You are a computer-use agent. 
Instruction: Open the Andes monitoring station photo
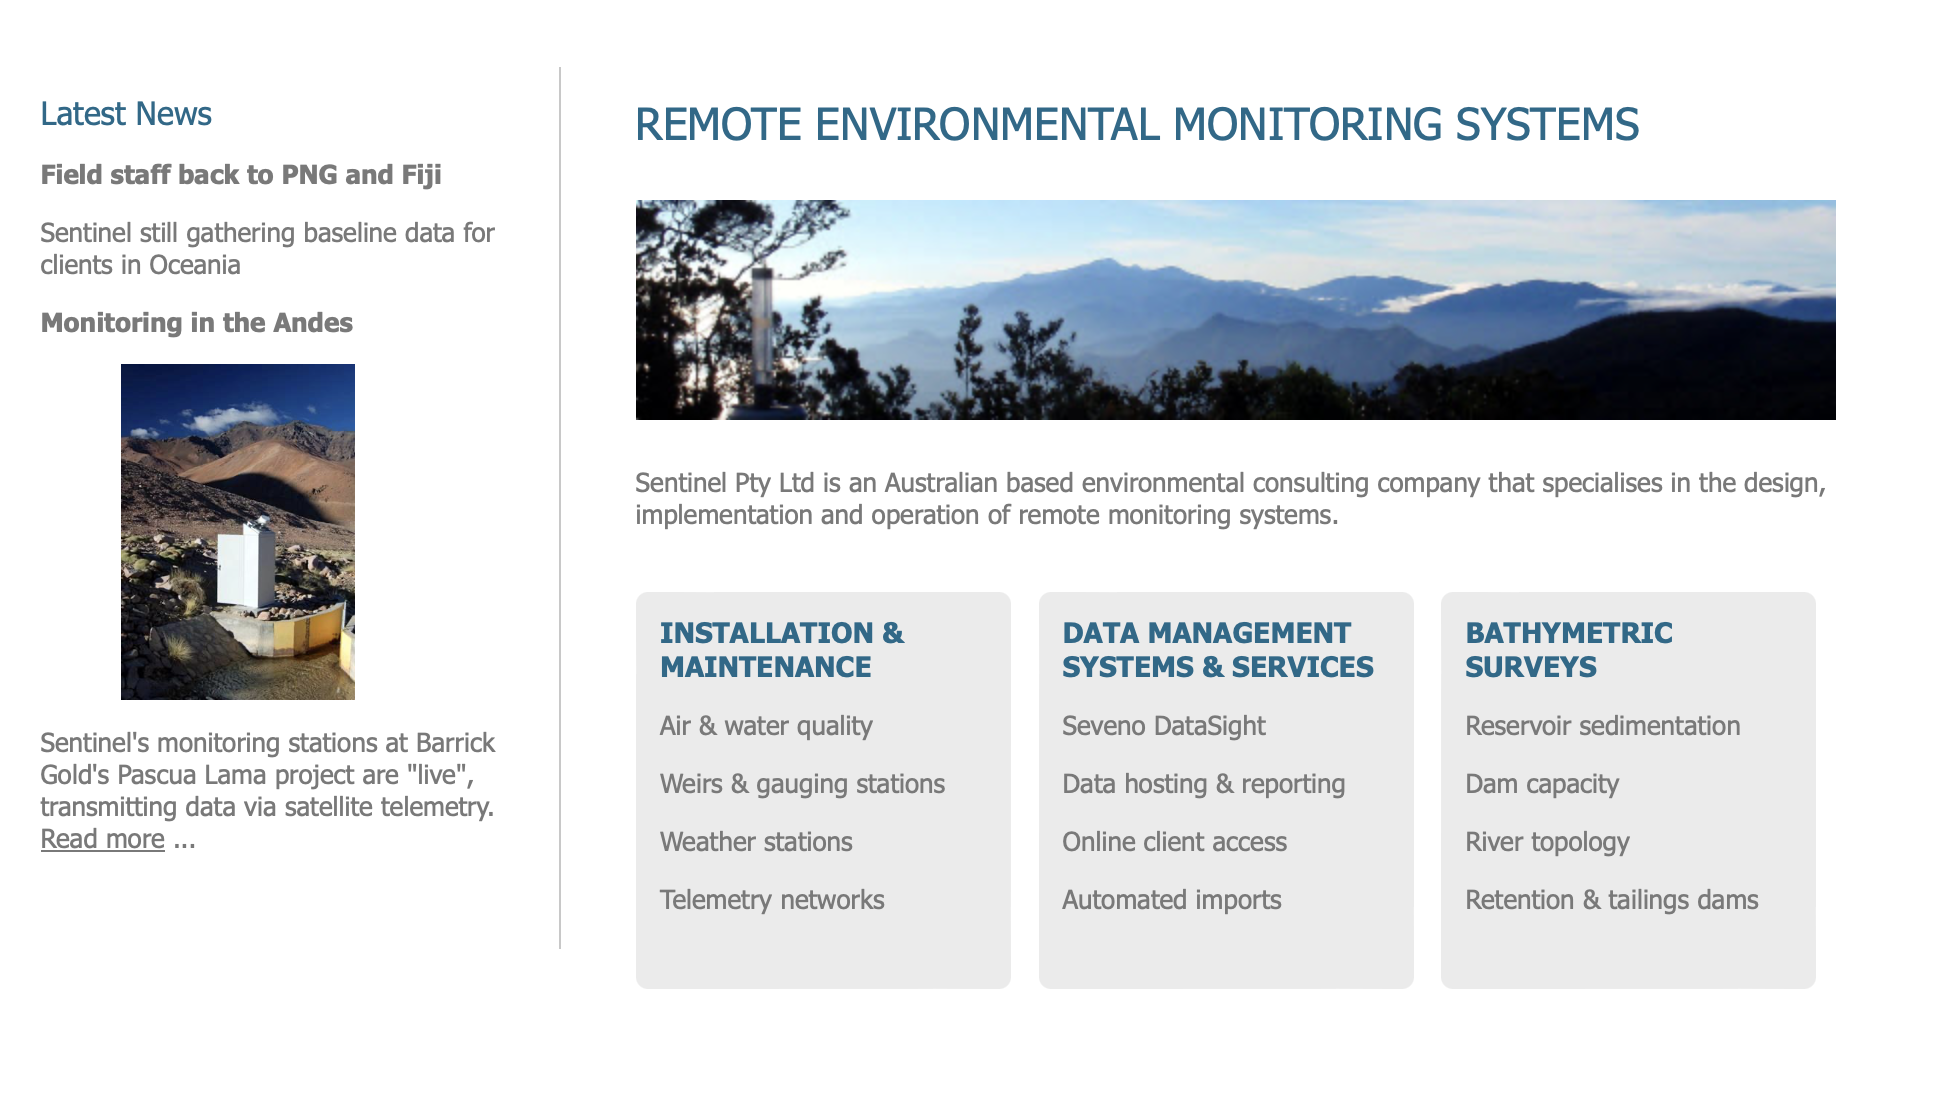click(x=237, y=531)
